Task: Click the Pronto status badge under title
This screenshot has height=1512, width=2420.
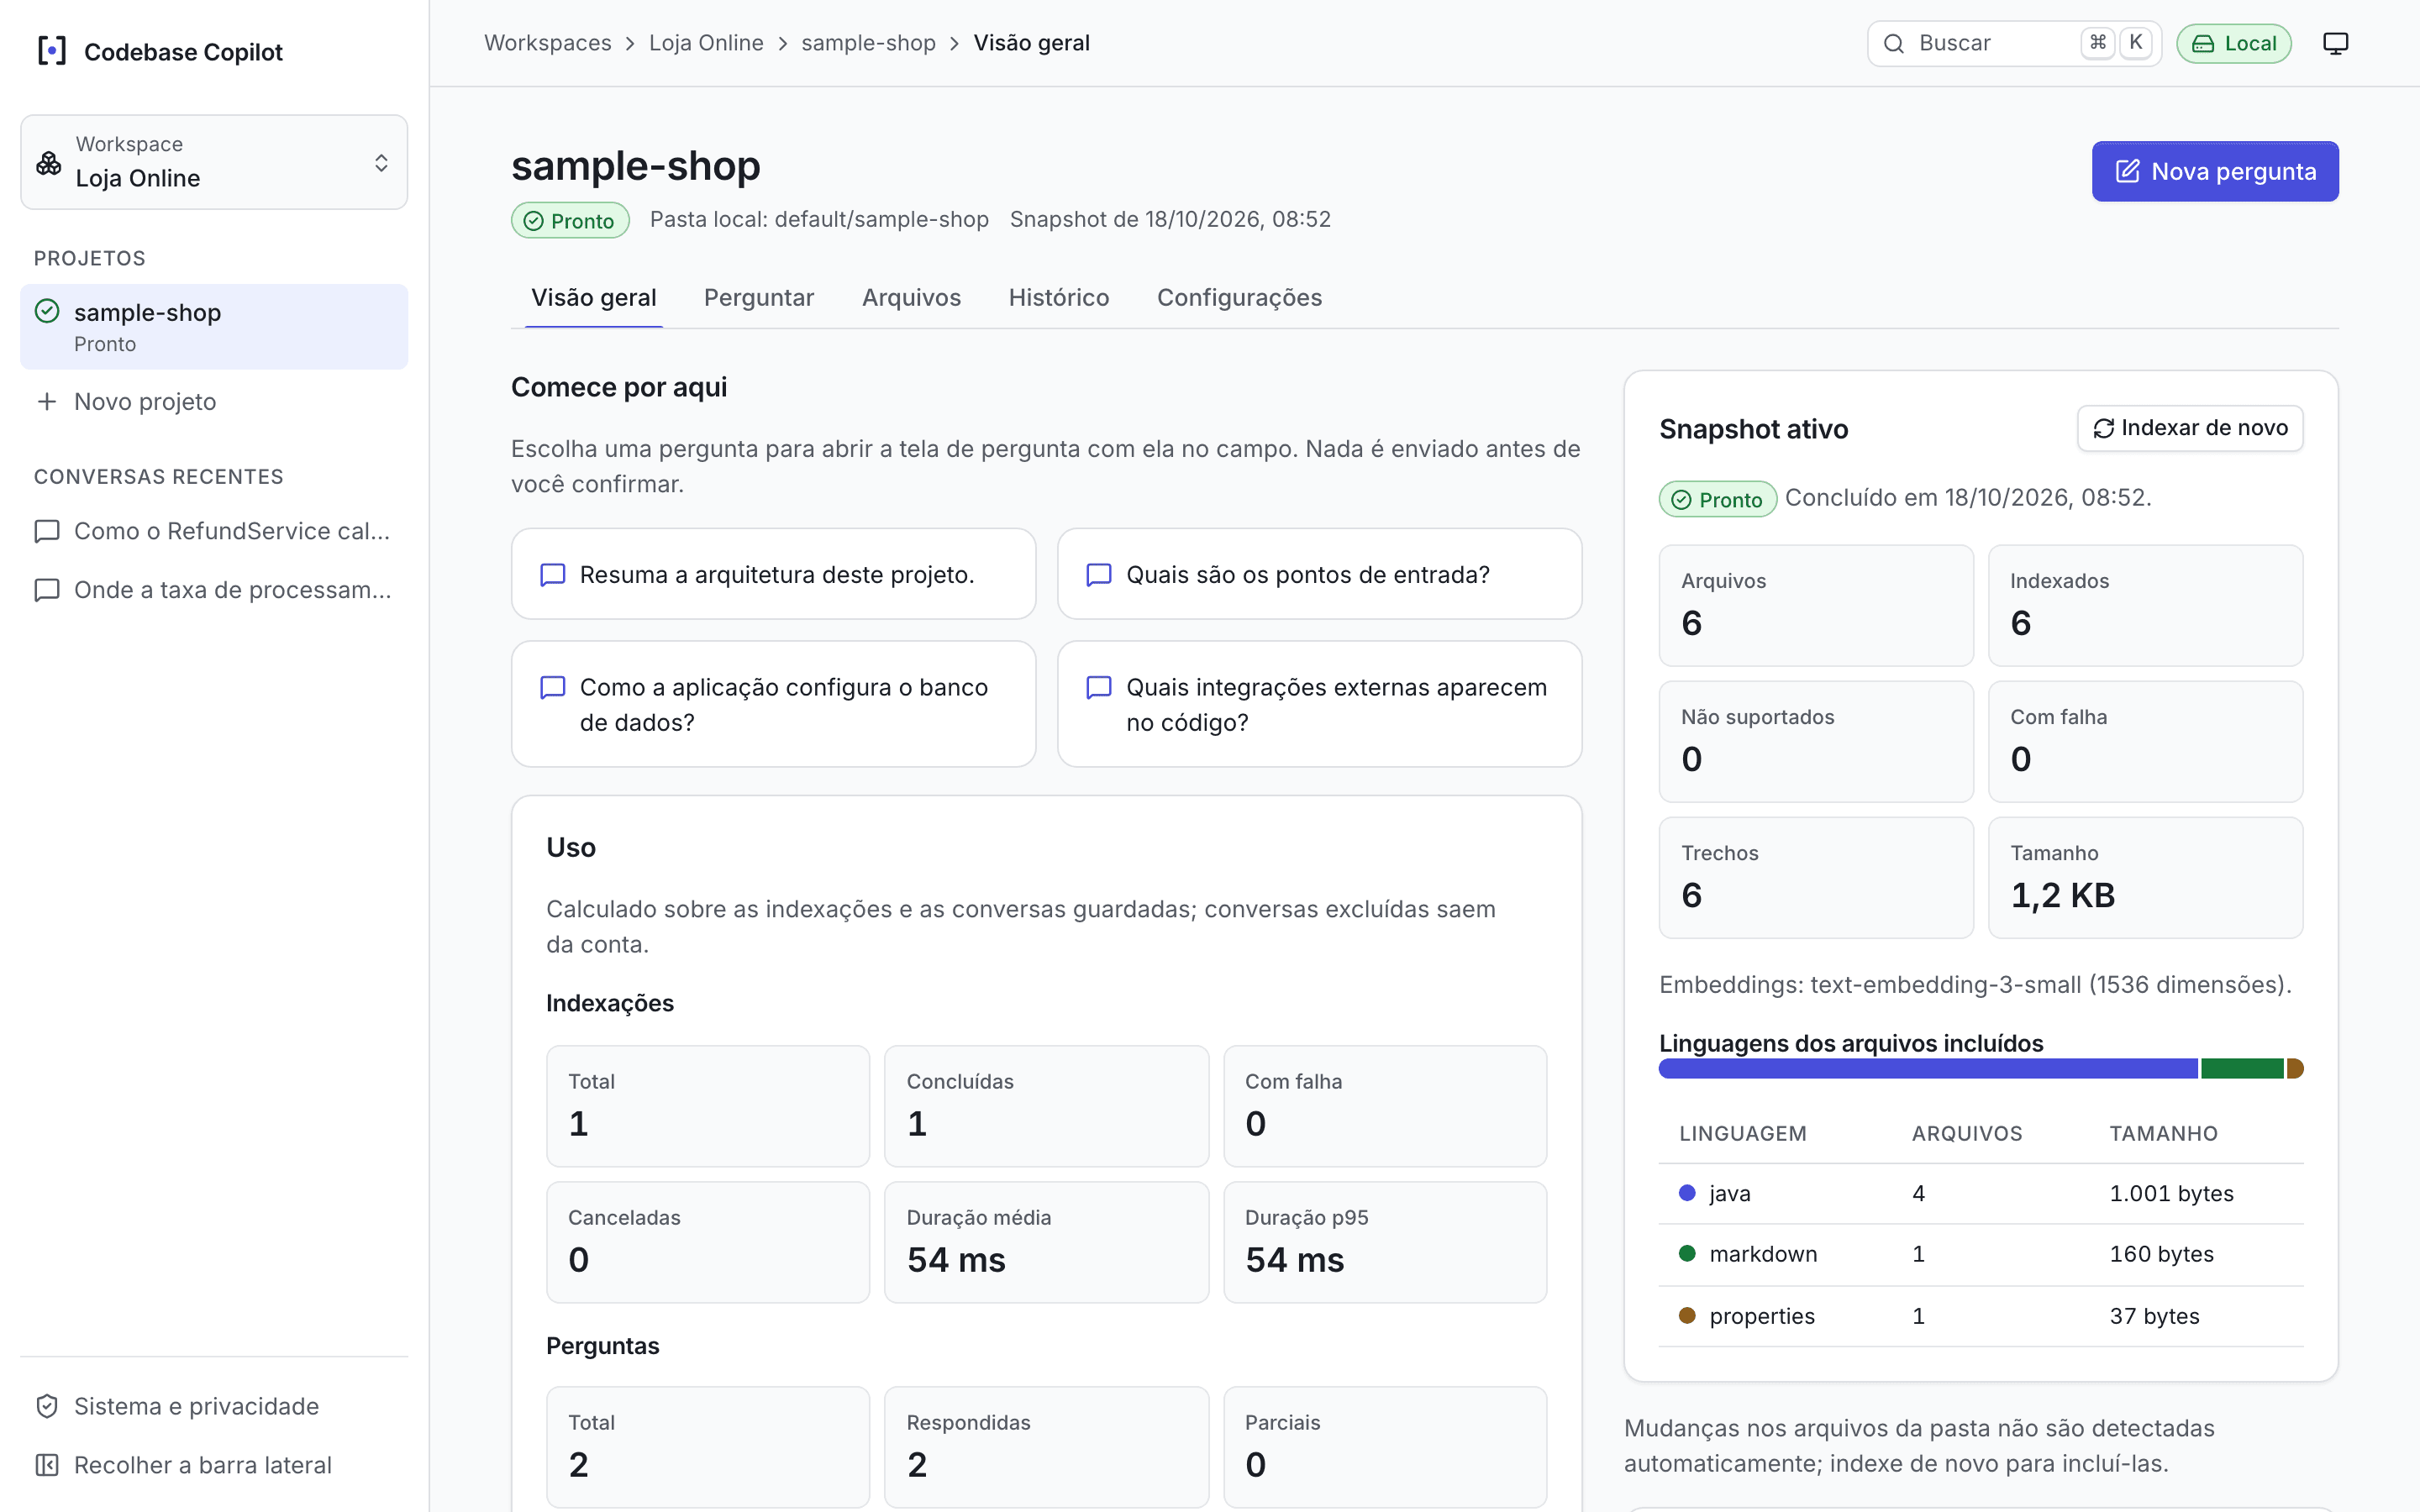Action: click(x=570, y=221)
